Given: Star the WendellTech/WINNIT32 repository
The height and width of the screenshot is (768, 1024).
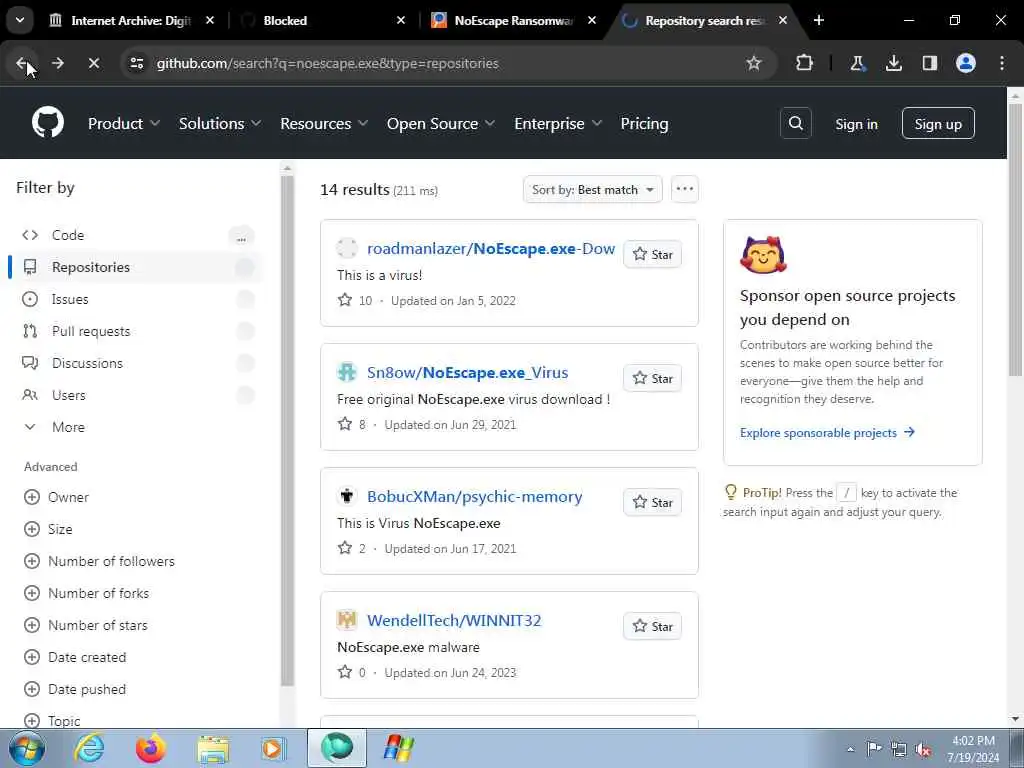Looking at the screenshot, I should point(652,626).
